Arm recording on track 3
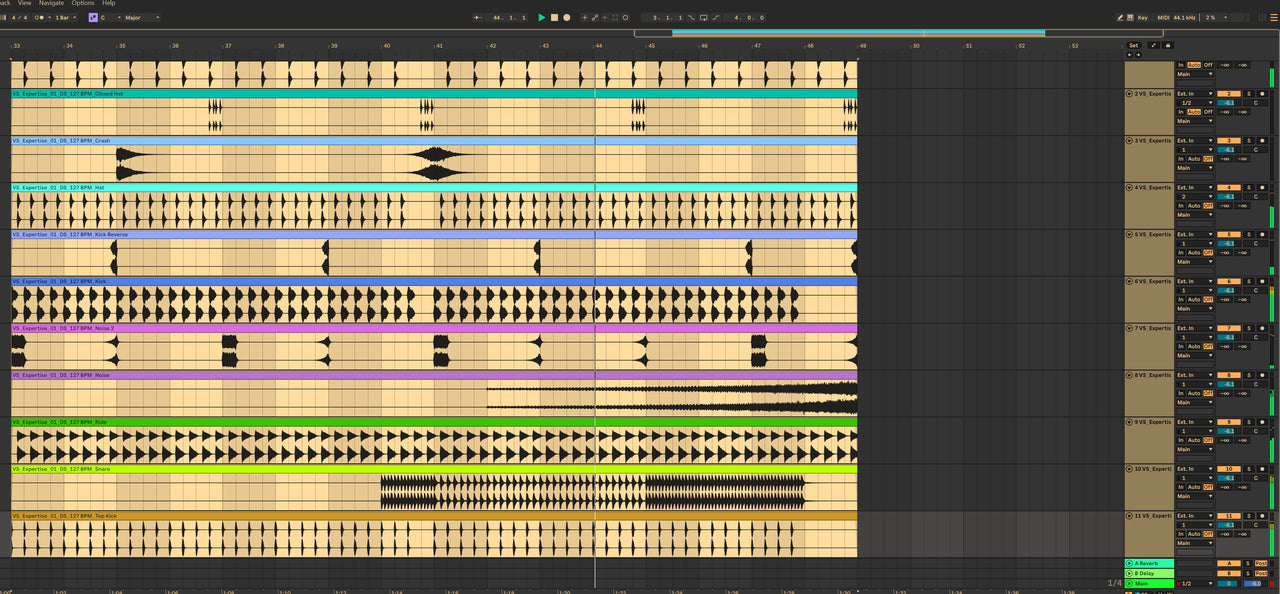Viewport: 1280px width, 594px height. pyautogui.click(x=1262, y=141)
